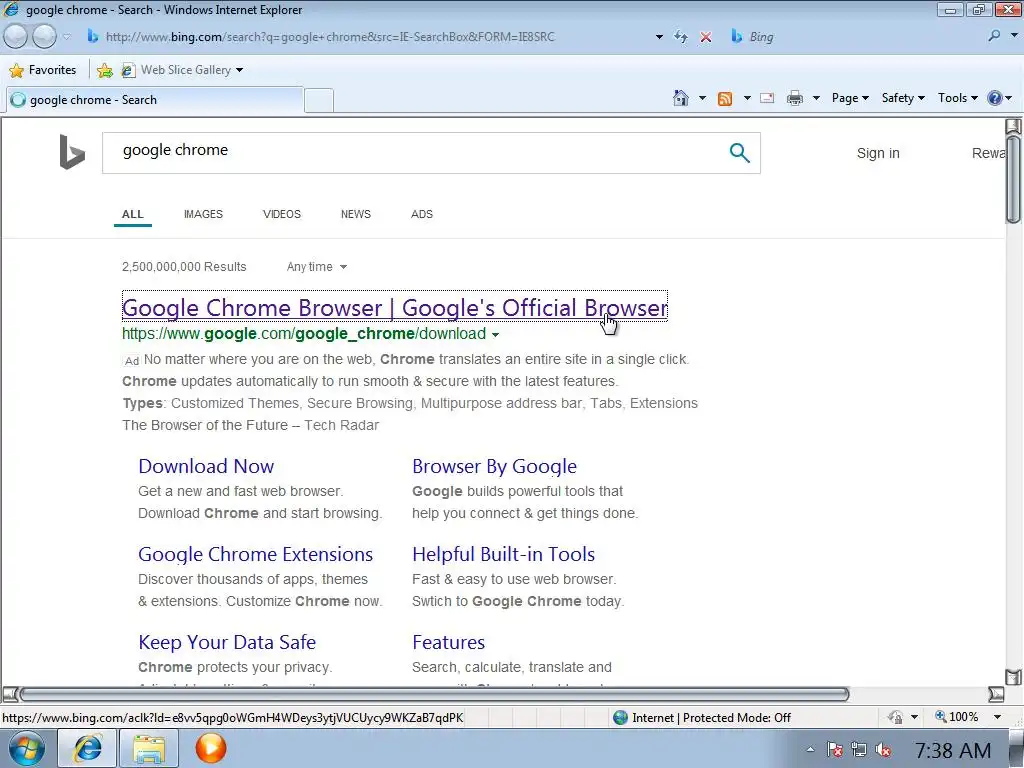1024x768 pixels.
Task: Click the Refresh icon in address bar
Action: click(680, 37)
